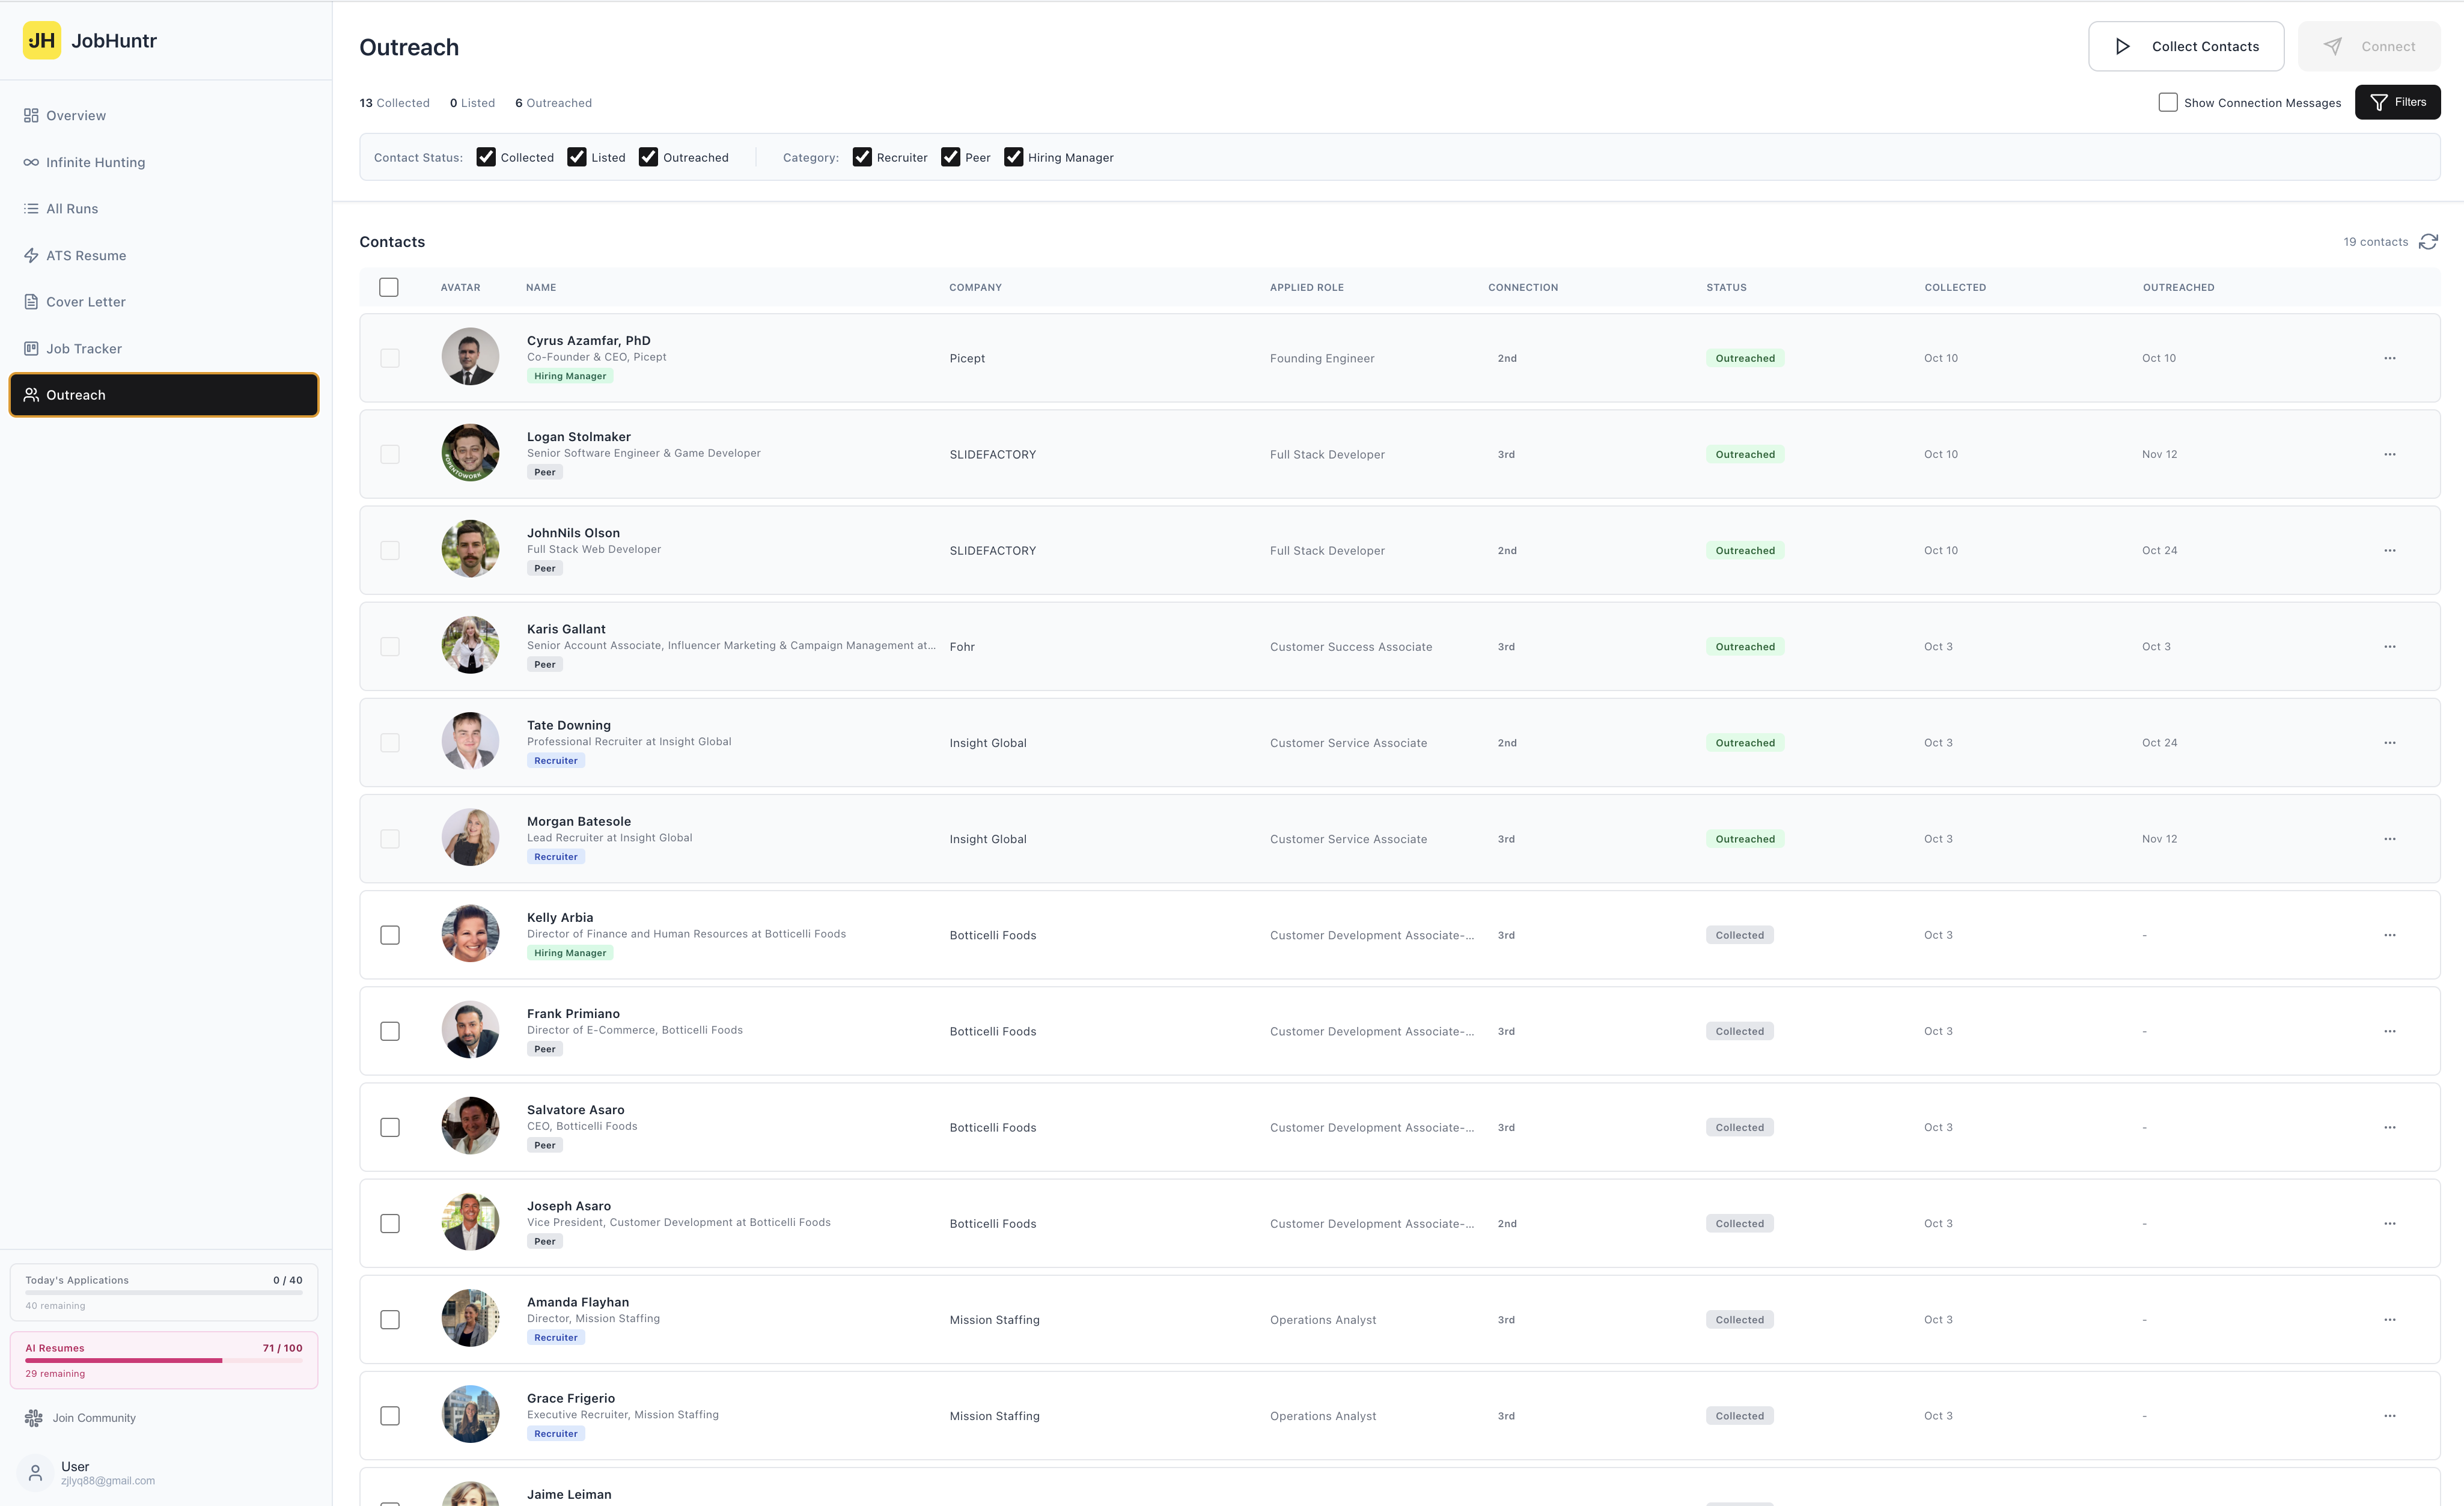
Task: Uncheck the Recruiter category filter
Action: click(x=862, y=157)
